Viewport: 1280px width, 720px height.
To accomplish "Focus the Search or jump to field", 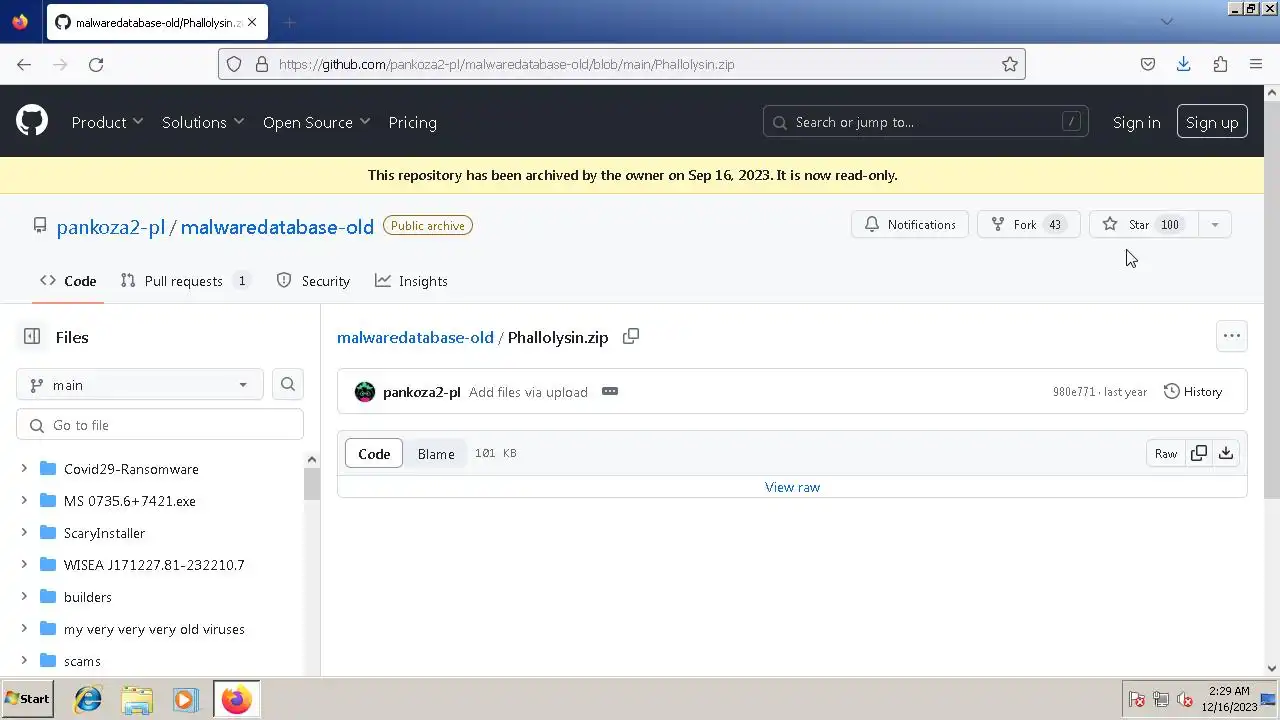I will pos(925,122).
